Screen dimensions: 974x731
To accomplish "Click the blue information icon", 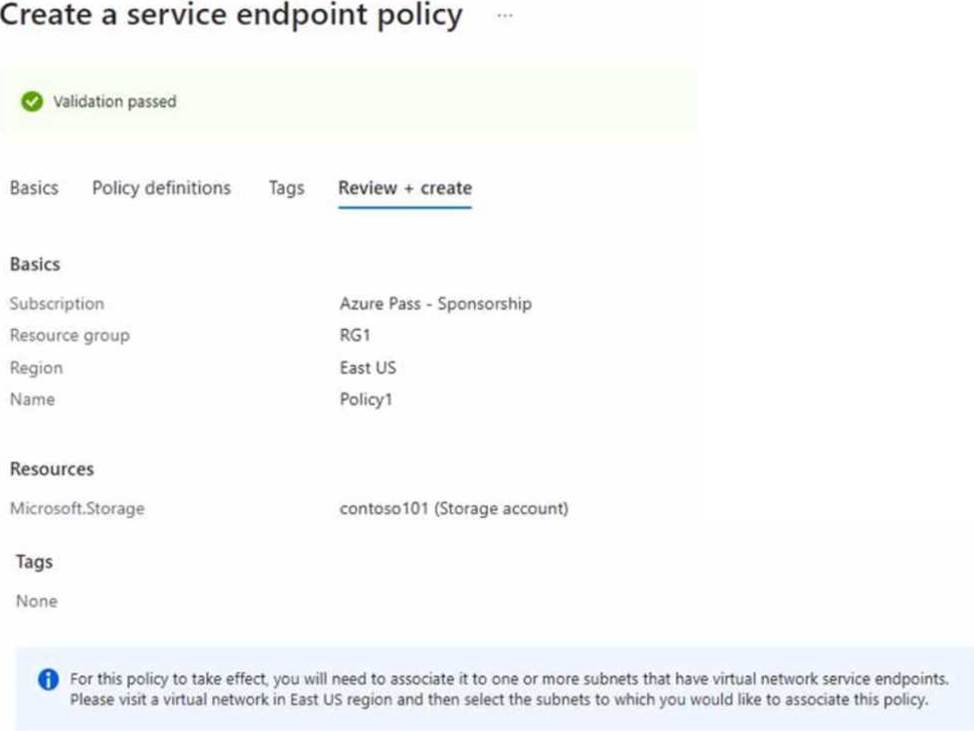I will coord(48,680).
